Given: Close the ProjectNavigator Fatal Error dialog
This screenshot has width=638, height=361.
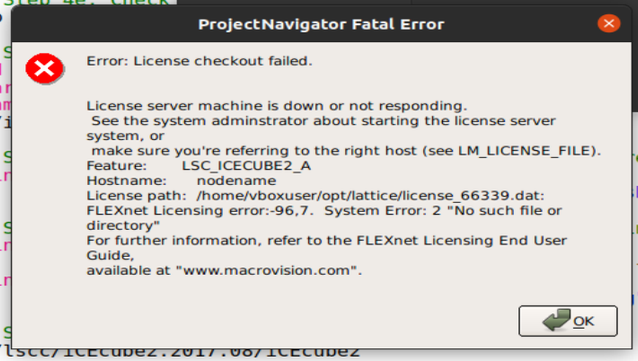Looking at the screenshot, I should [609, 23].
